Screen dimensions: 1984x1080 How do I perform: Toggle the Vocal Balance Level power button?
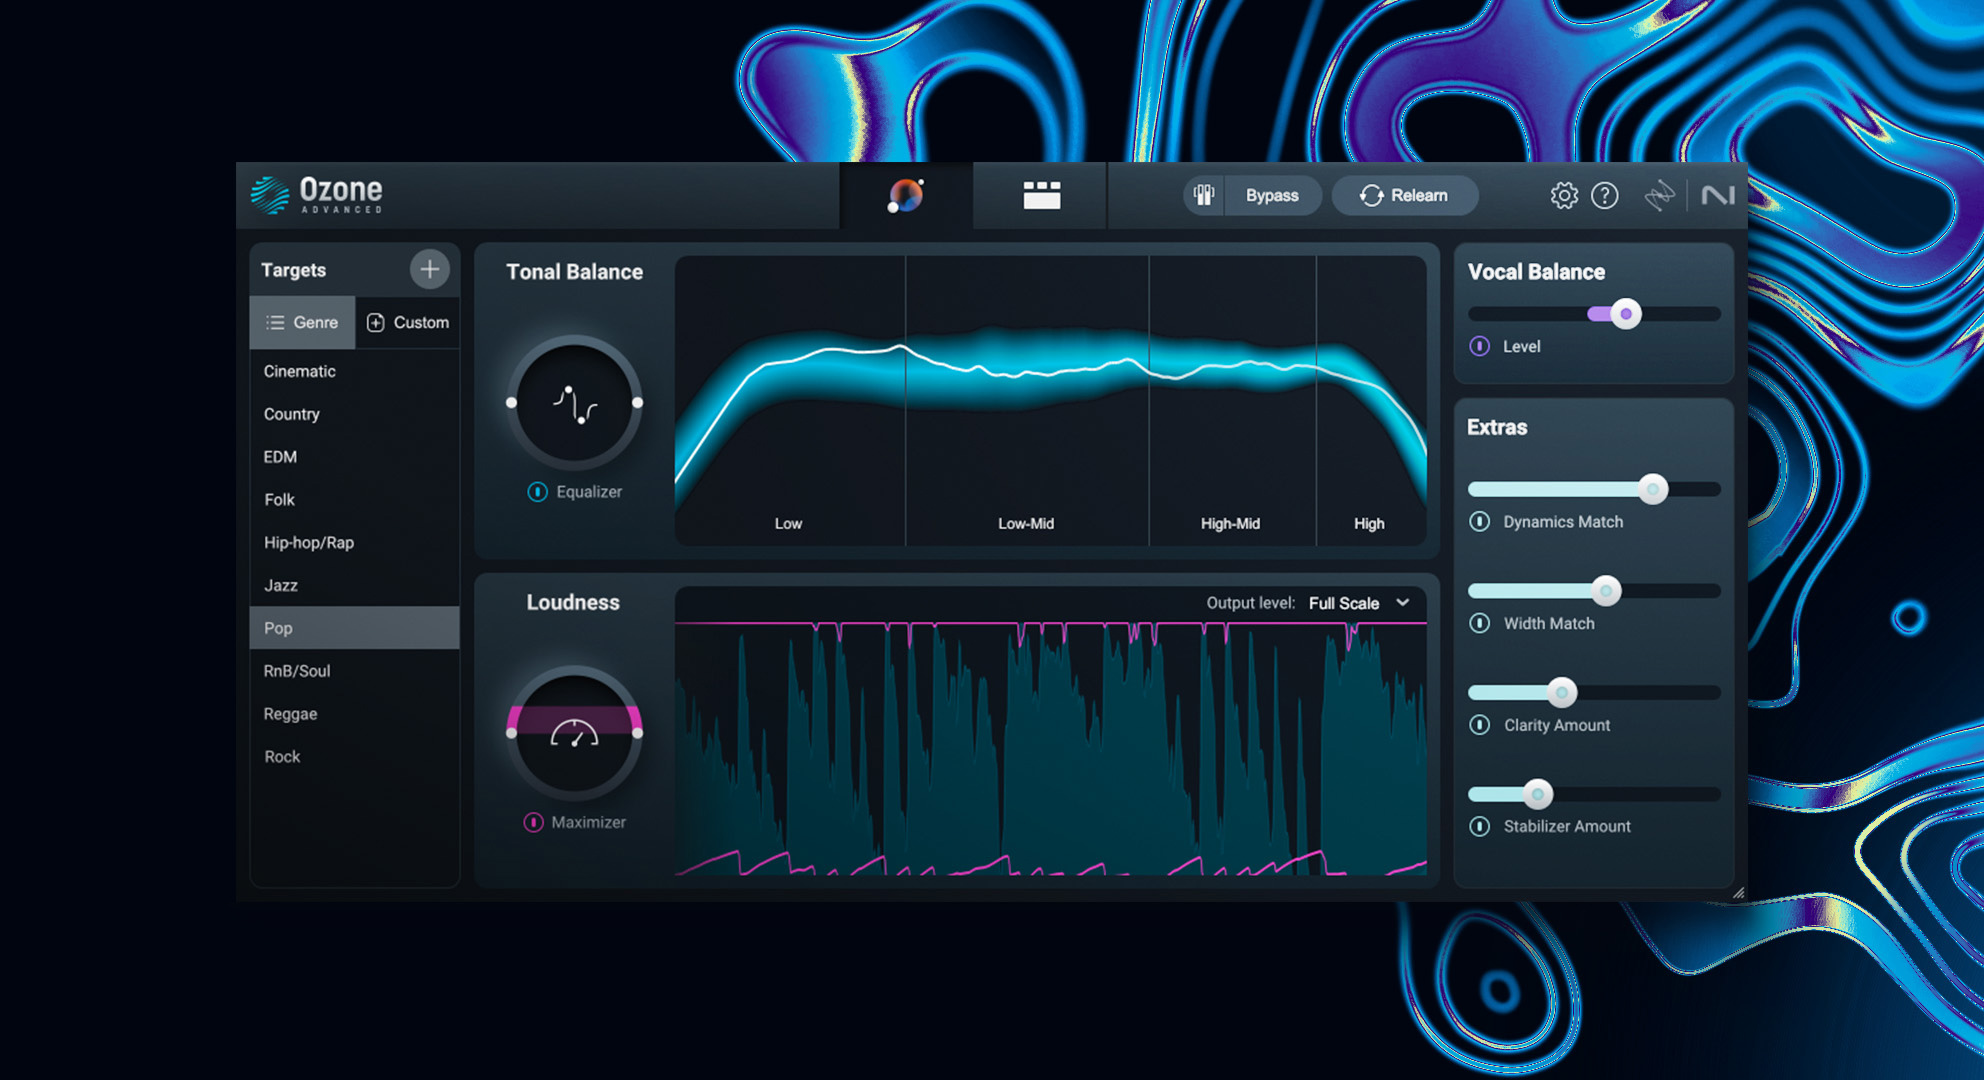(x=1481, y=346)
